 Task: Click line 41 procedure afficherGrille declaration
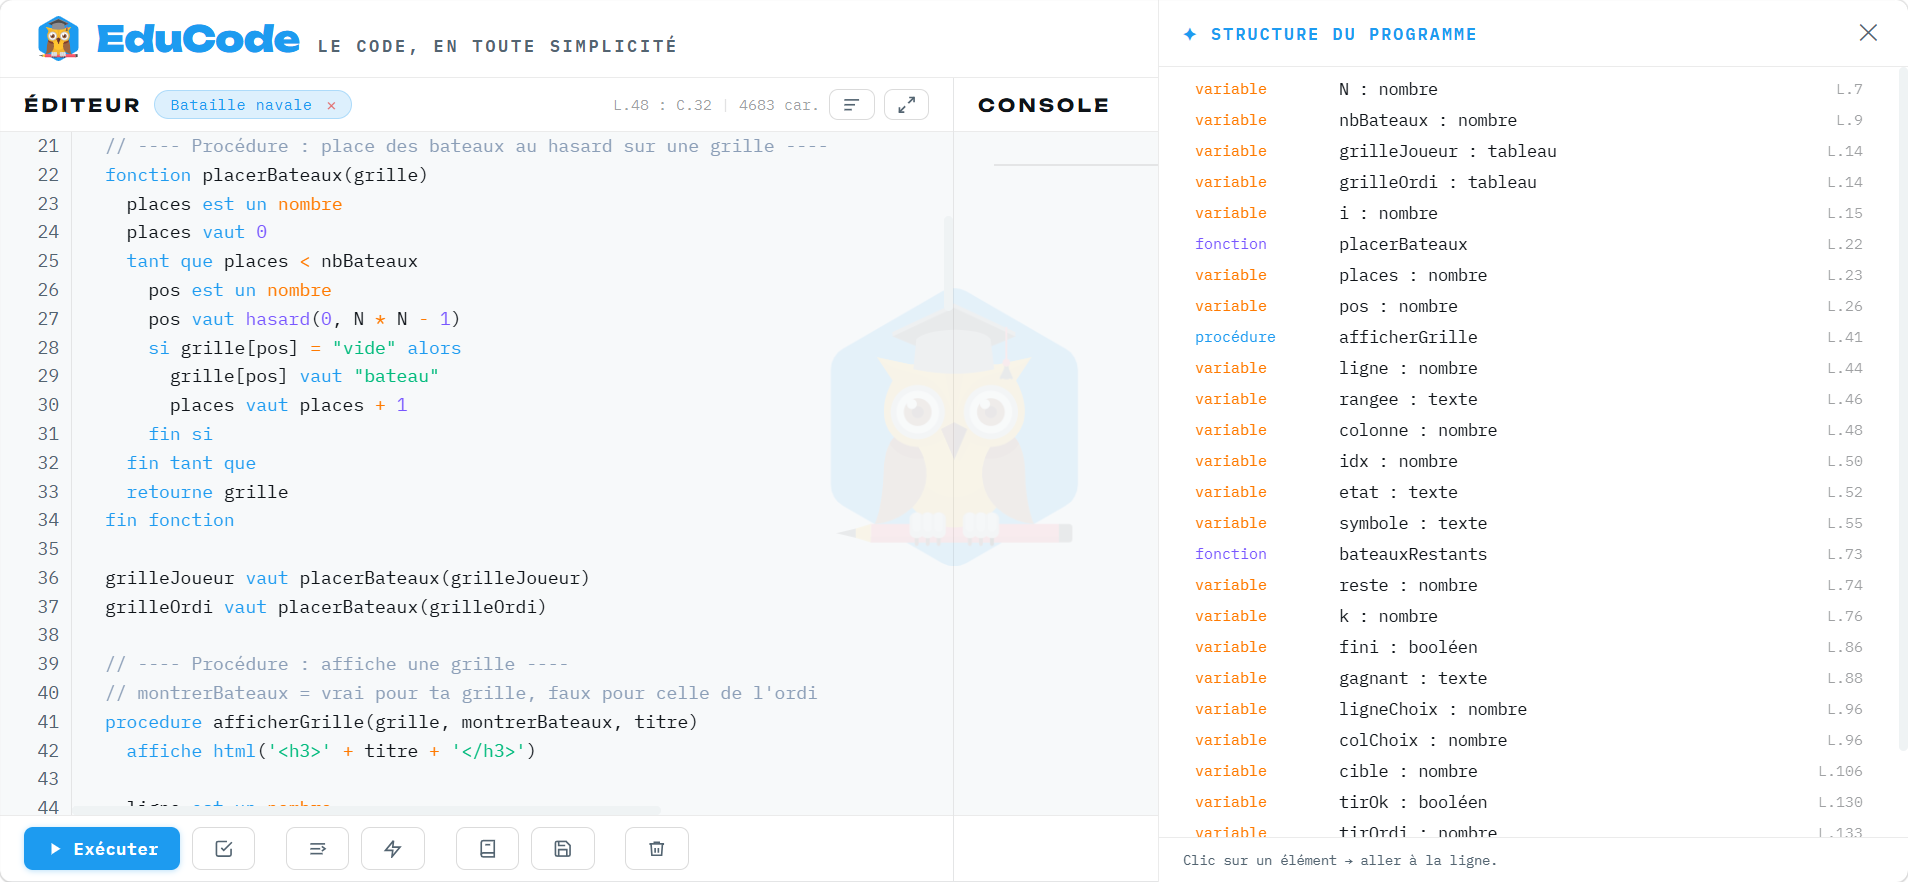click(x=401, y=722)
